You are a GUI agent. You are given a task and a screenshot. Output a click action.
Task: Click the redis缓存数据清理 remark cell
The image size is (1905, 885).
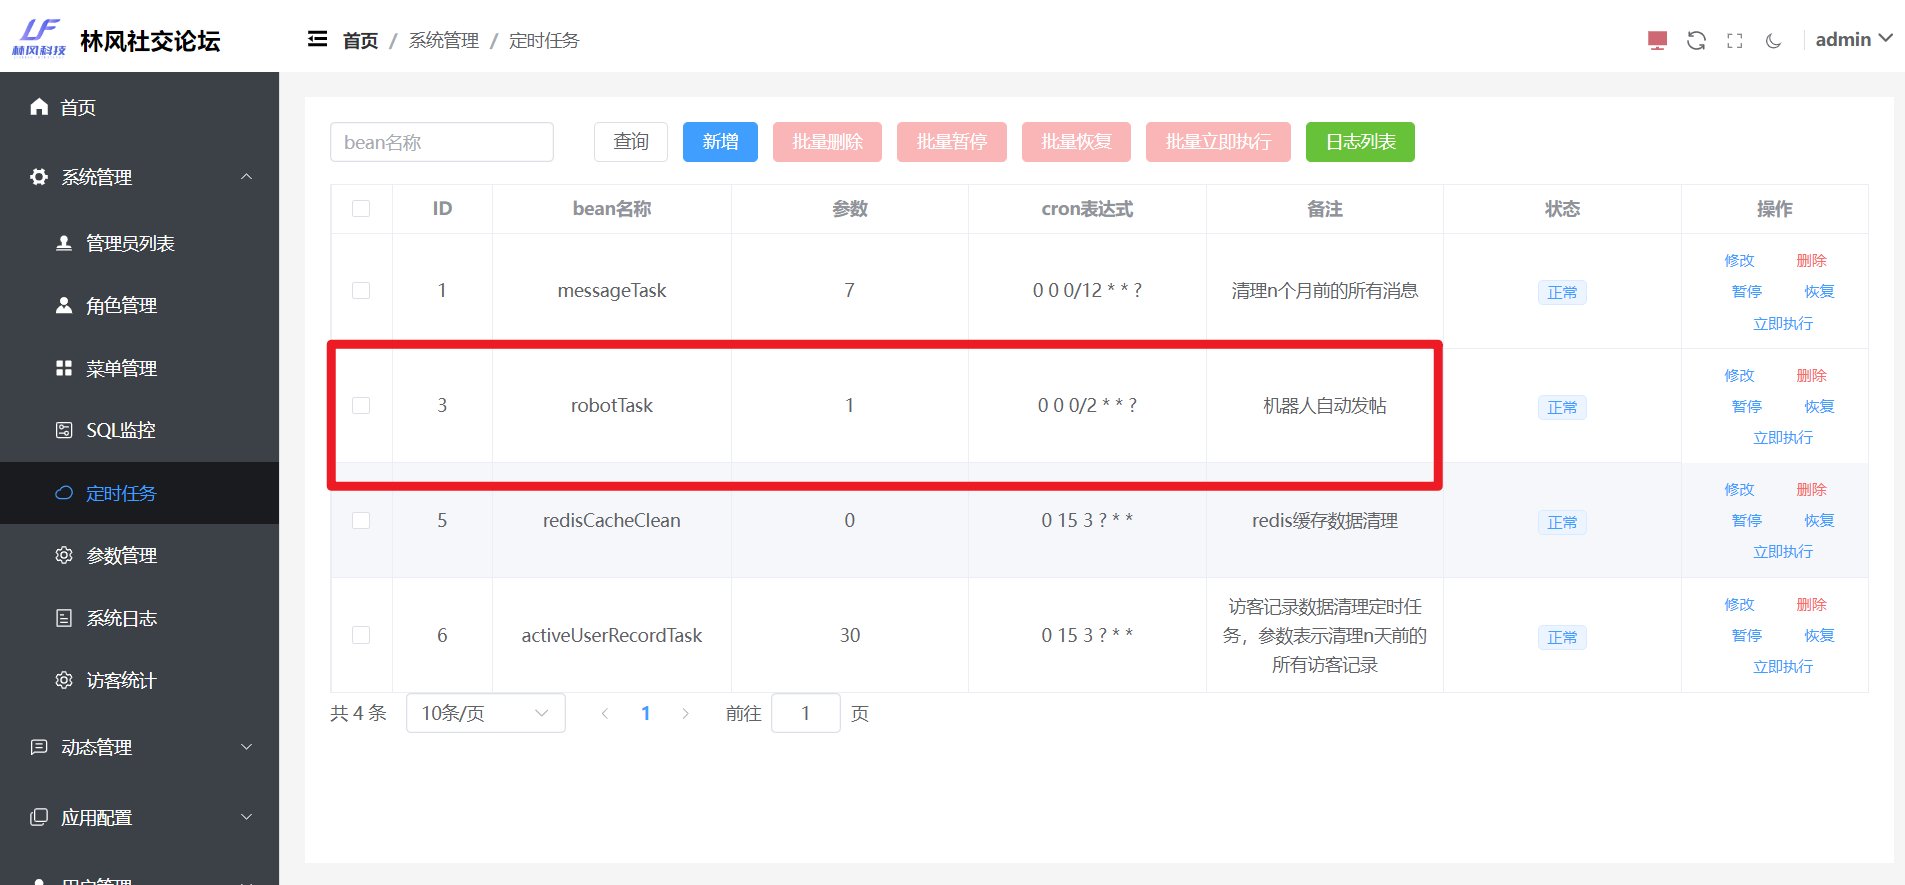click(1324, 520)
